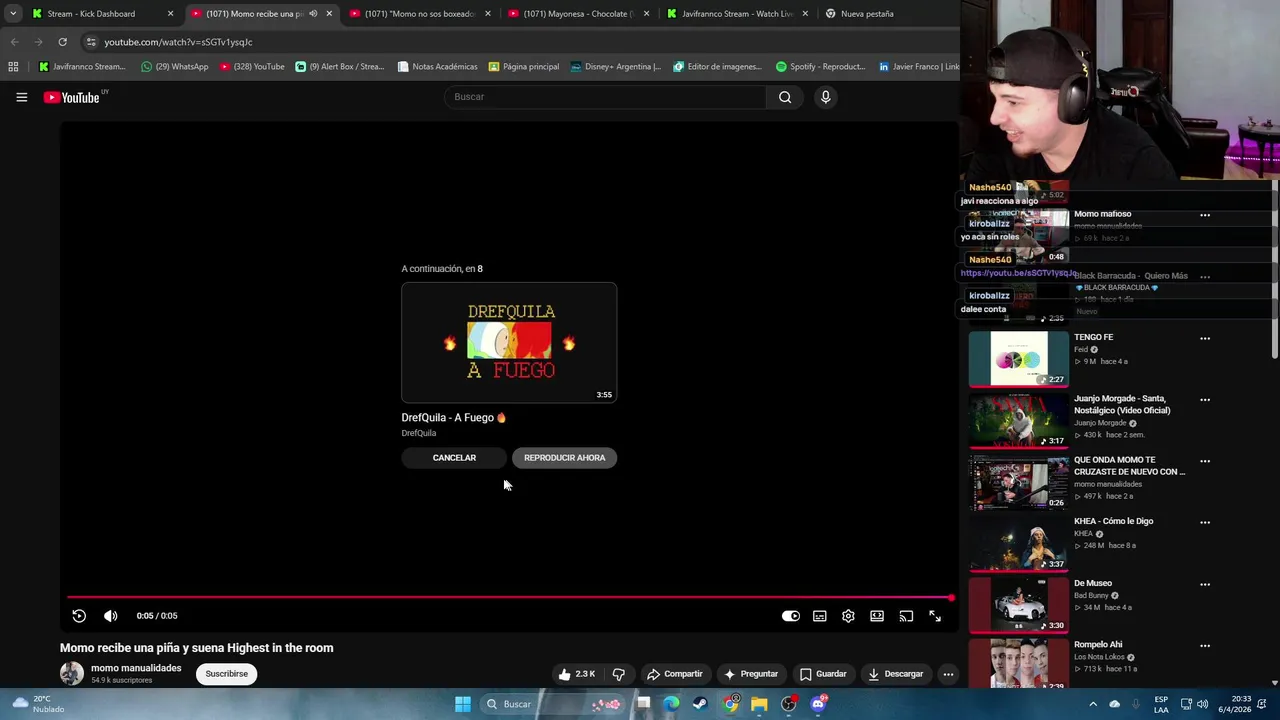Image resolution: width=1280 pixels, height=720 pixels.
Task: Toggle subtitles in the player controls
Action: (820, 616)
